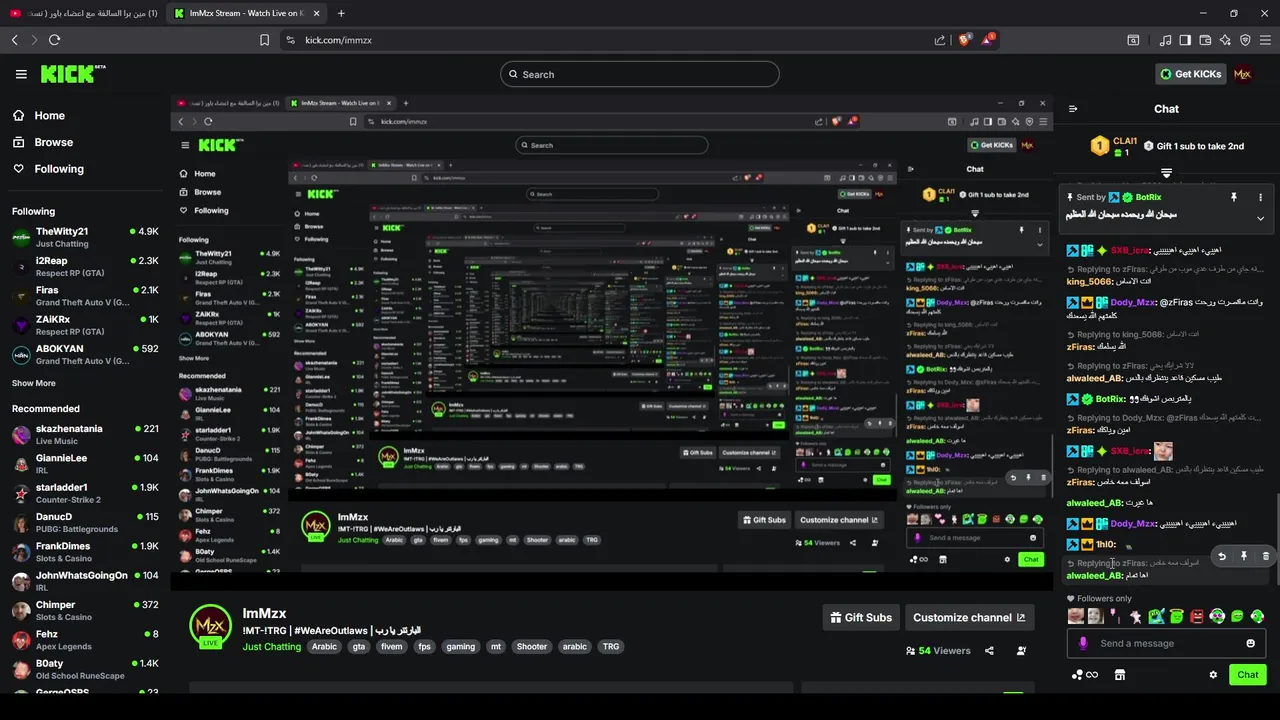The height and width of the screenshot is (720, 1280).
Task: Pin the alwaleed_AB message
Action: pos(1244,556)
